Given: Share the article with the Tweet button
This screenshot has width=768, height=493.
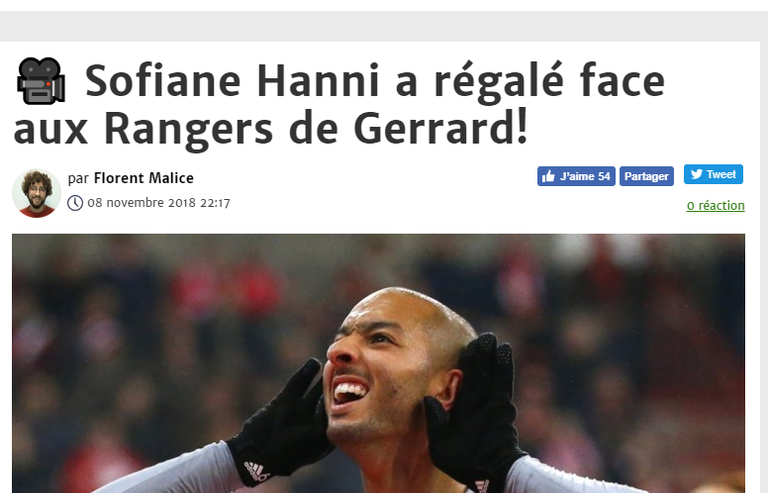Looking at the screenshot, I should pyautogui.click(x=713, y=174).
